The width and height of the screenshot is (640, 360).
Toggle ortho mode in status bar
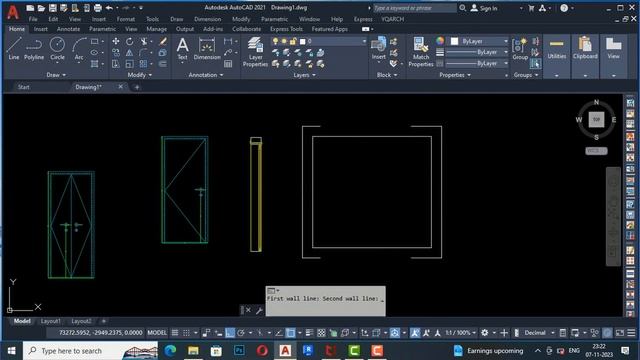pyautogui.click(x=230, y=333)
